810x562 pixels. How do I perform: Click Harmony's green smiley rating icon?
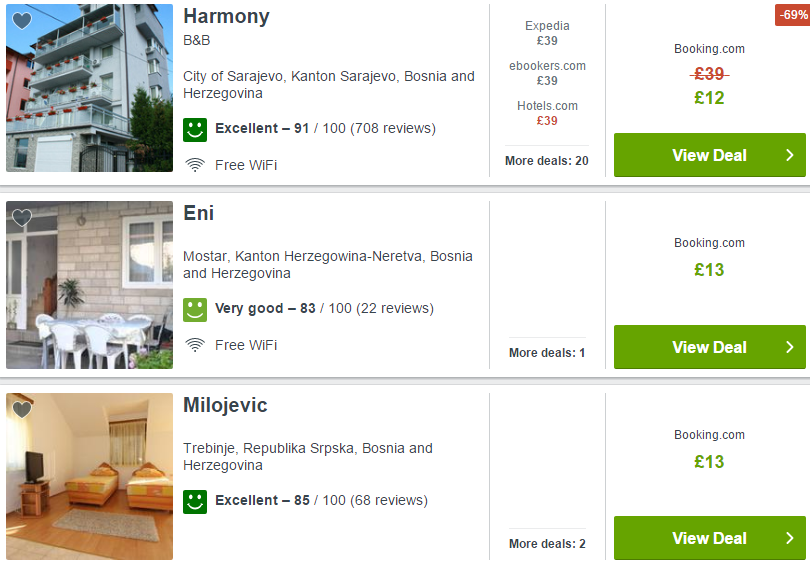click(x=195, y=129)
